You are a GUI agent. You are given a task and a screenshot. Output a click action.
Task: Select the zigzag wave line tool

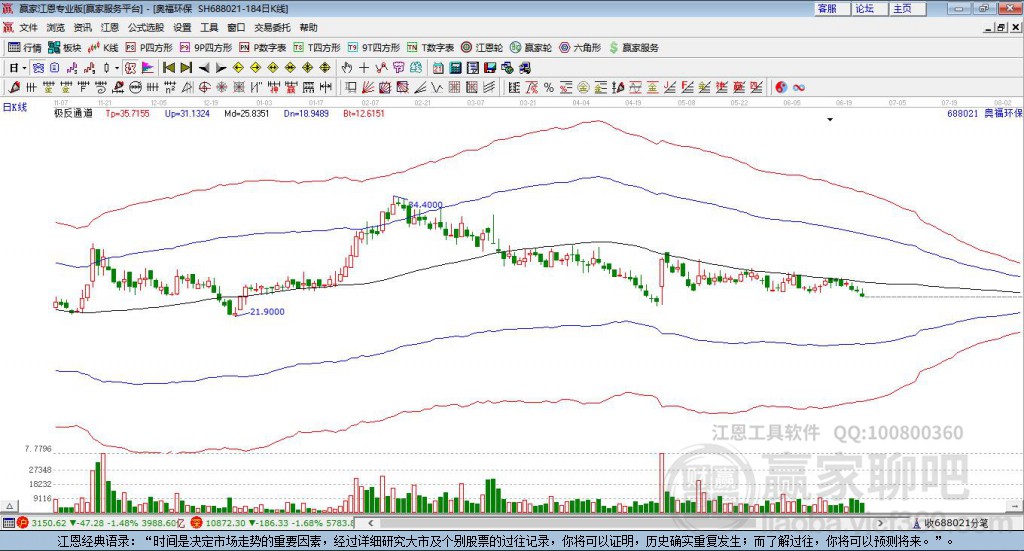coord(438,87)
